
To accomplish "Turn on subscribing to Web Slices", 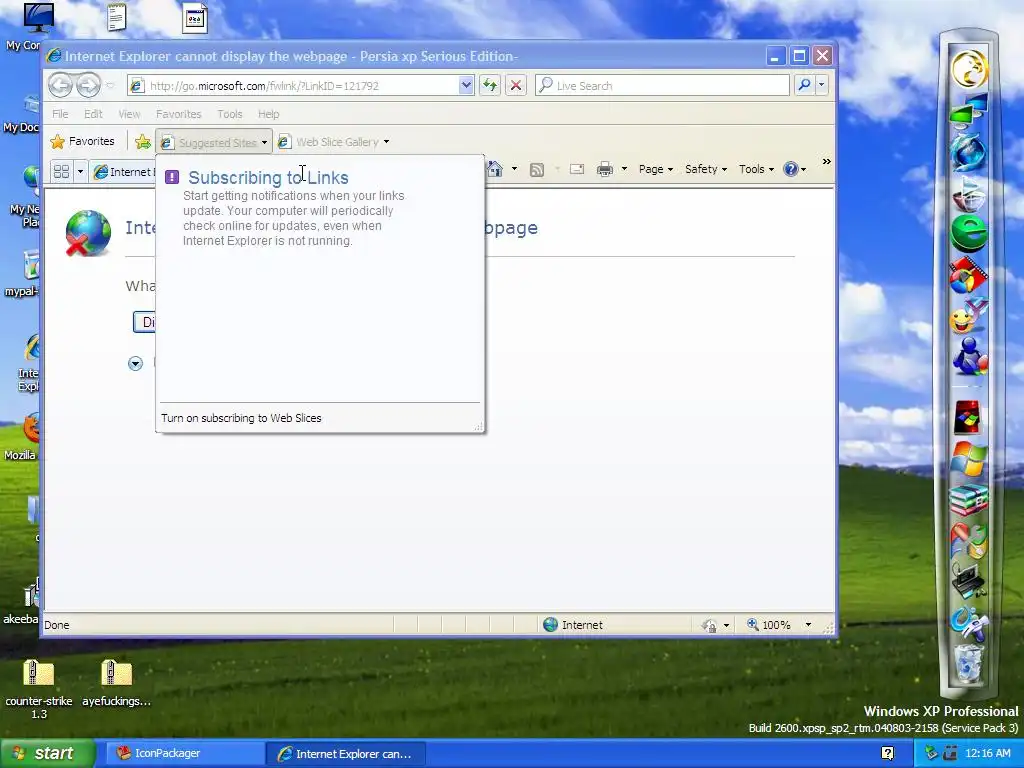I will pos(241,418).
